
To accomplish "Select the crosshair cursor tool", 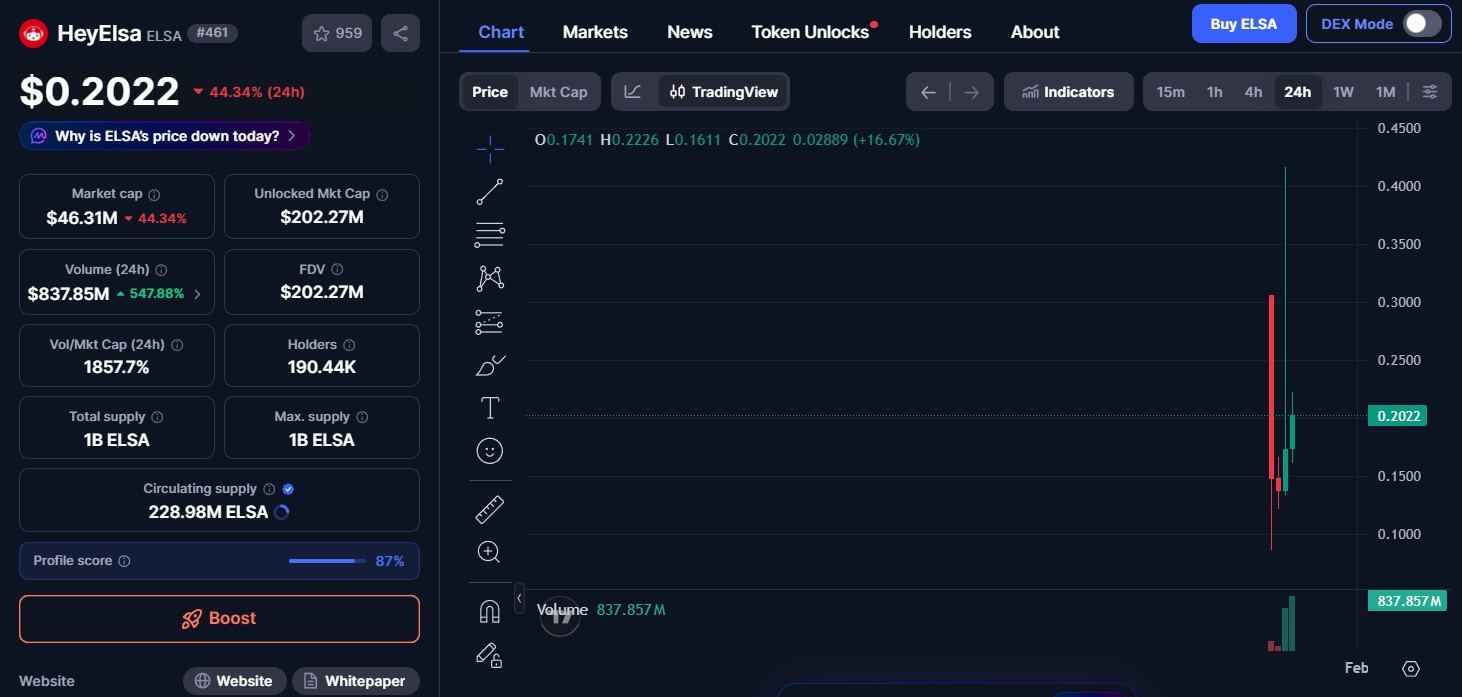I will (490, 148).
